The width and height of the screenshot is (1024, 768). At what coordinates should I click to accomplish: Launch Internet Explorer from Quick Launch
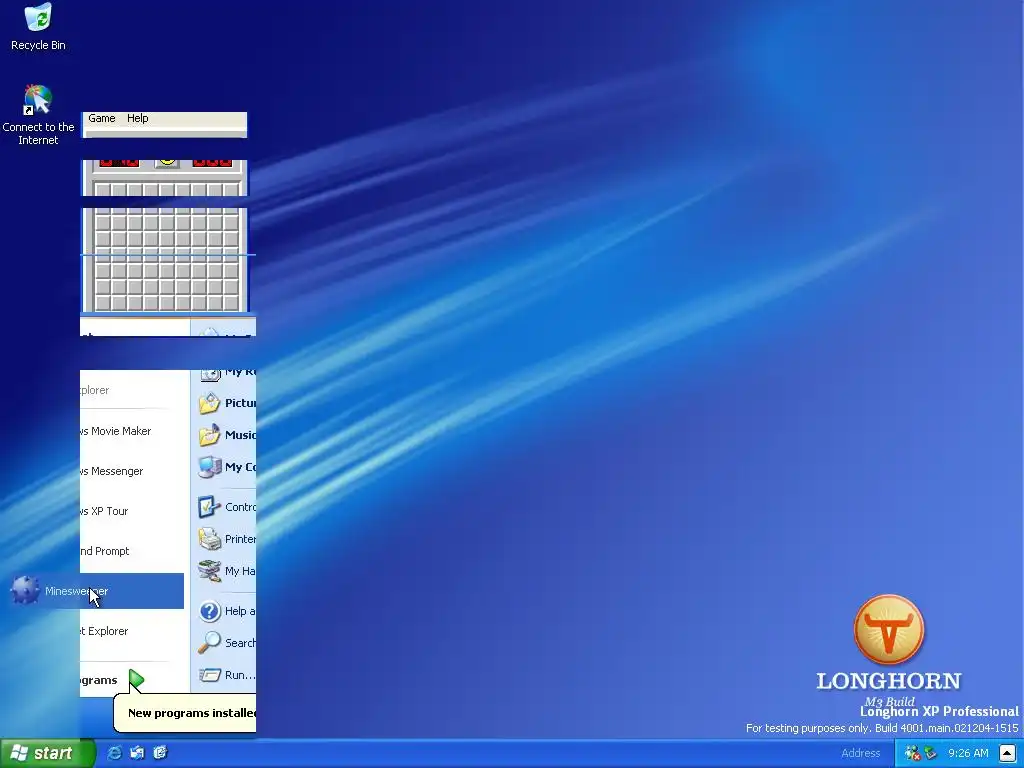(114, 753)
